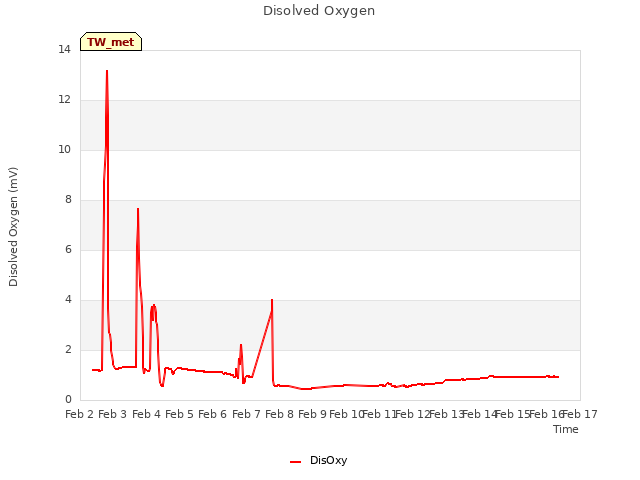Image resolution: width=640 pixels, height=480 pixels.
Task: Click the Disolved Oxygen chart title
Action: click(319, 11)
